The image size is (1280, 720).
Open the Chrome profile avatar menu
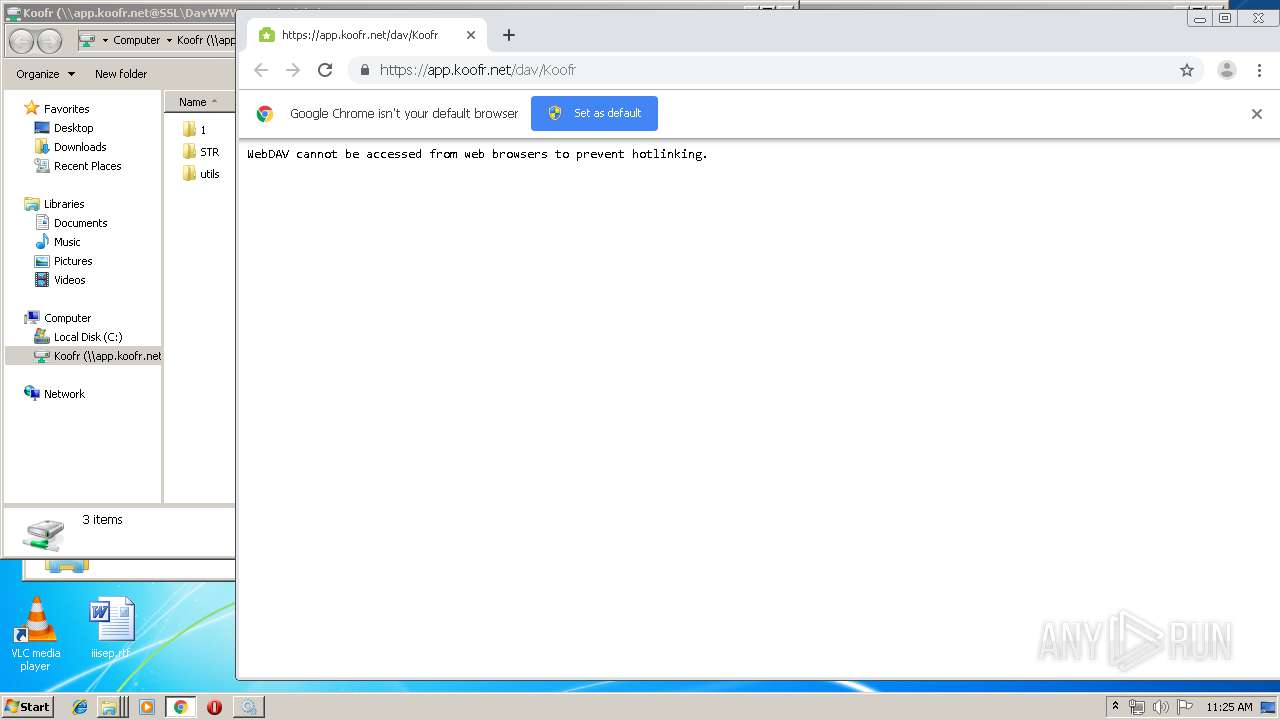pos(1227,70)
